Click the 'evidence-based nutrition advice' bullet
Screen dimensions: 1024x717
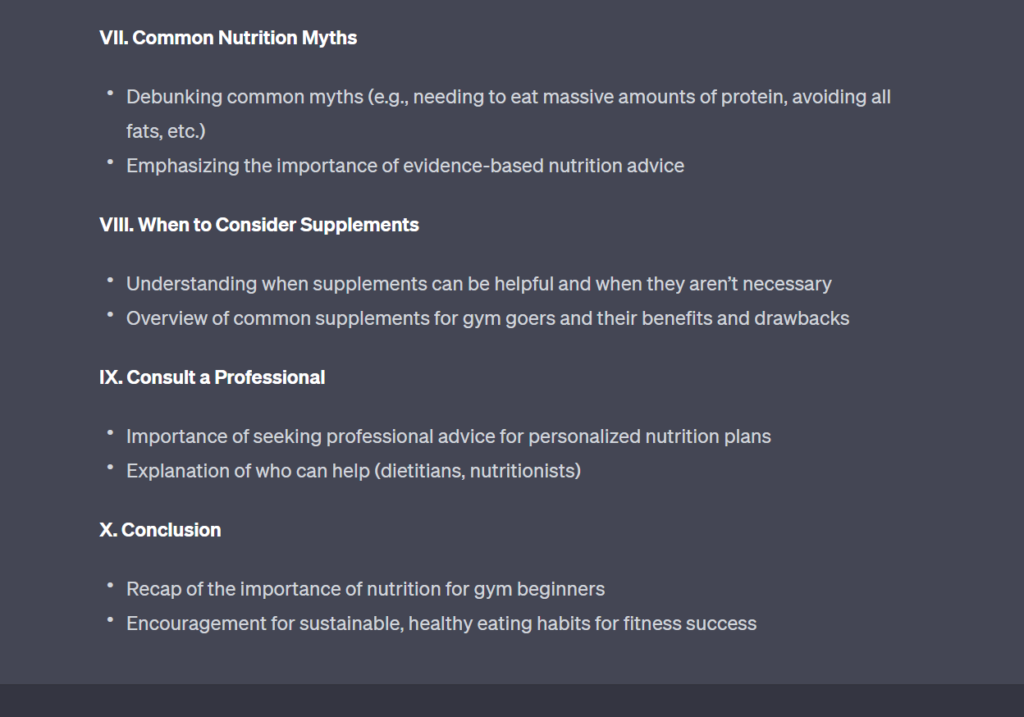point(405,166)
